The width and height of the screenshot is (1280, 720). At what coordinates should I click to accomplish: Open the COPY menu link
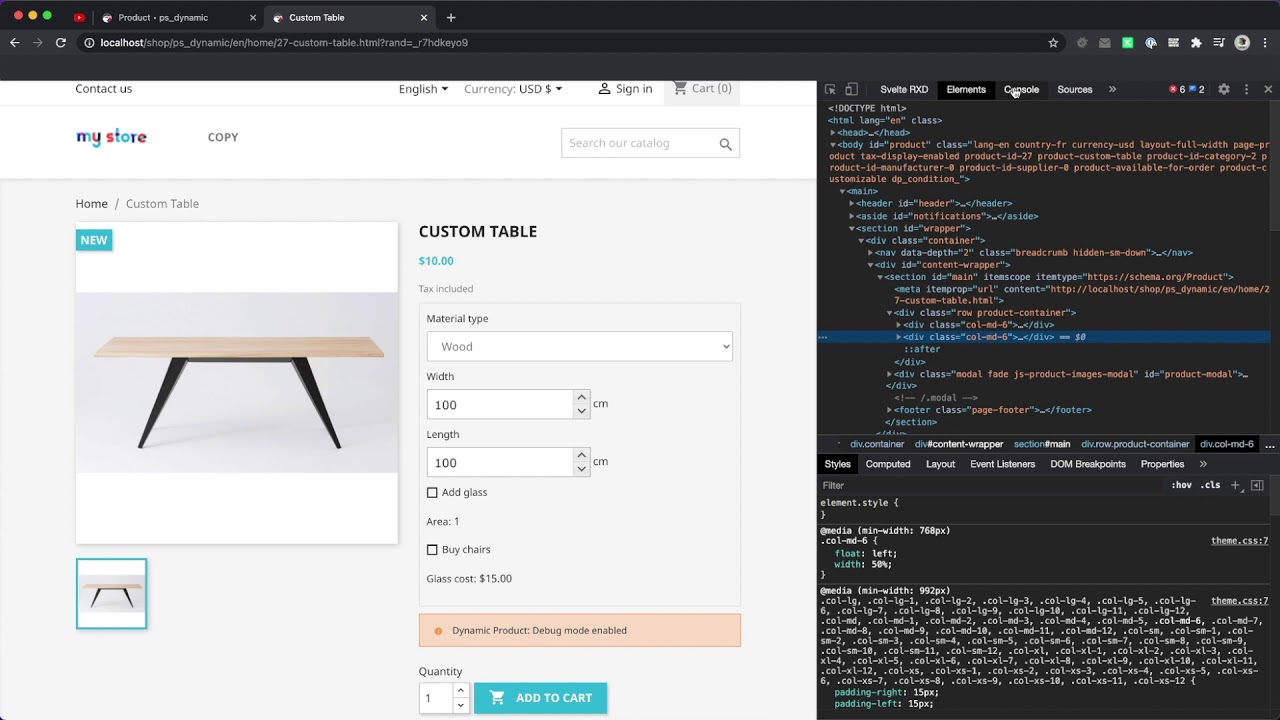pyautogui.click(x=223, y=137)
